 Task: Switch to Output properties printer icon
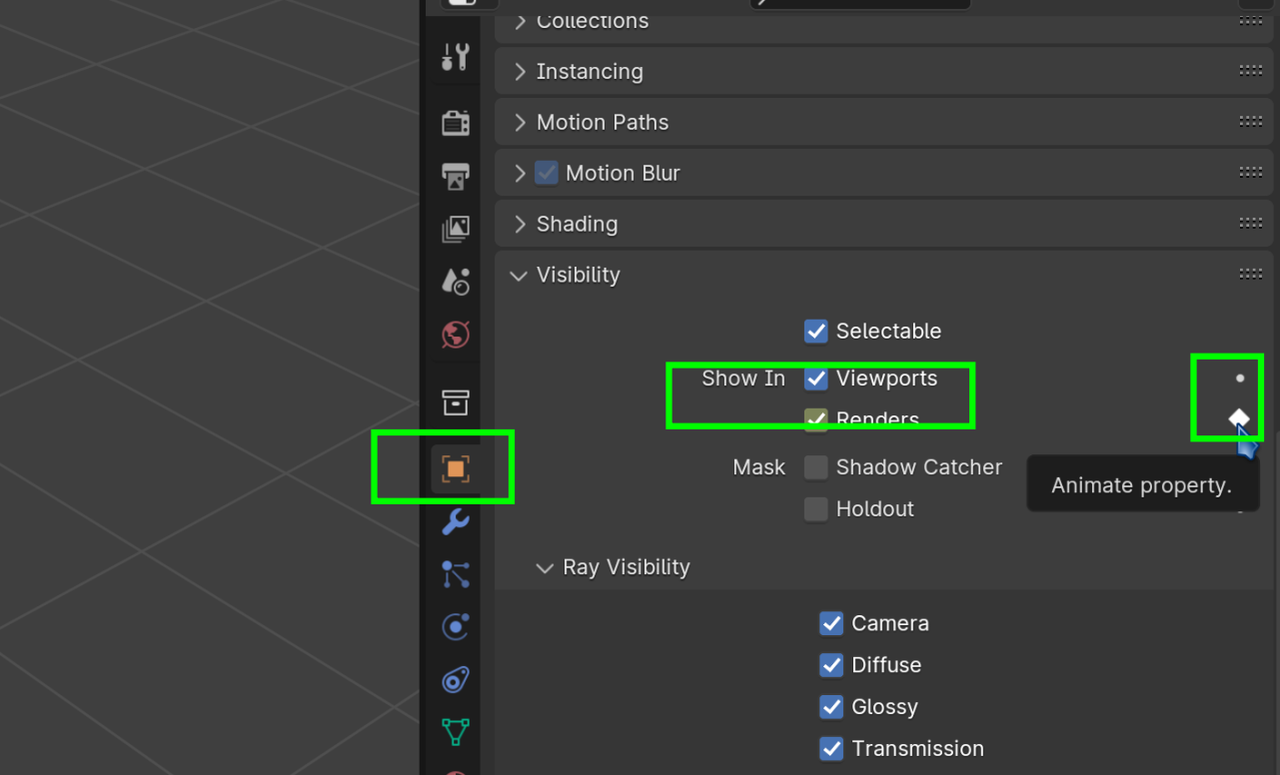click(456, 176)
